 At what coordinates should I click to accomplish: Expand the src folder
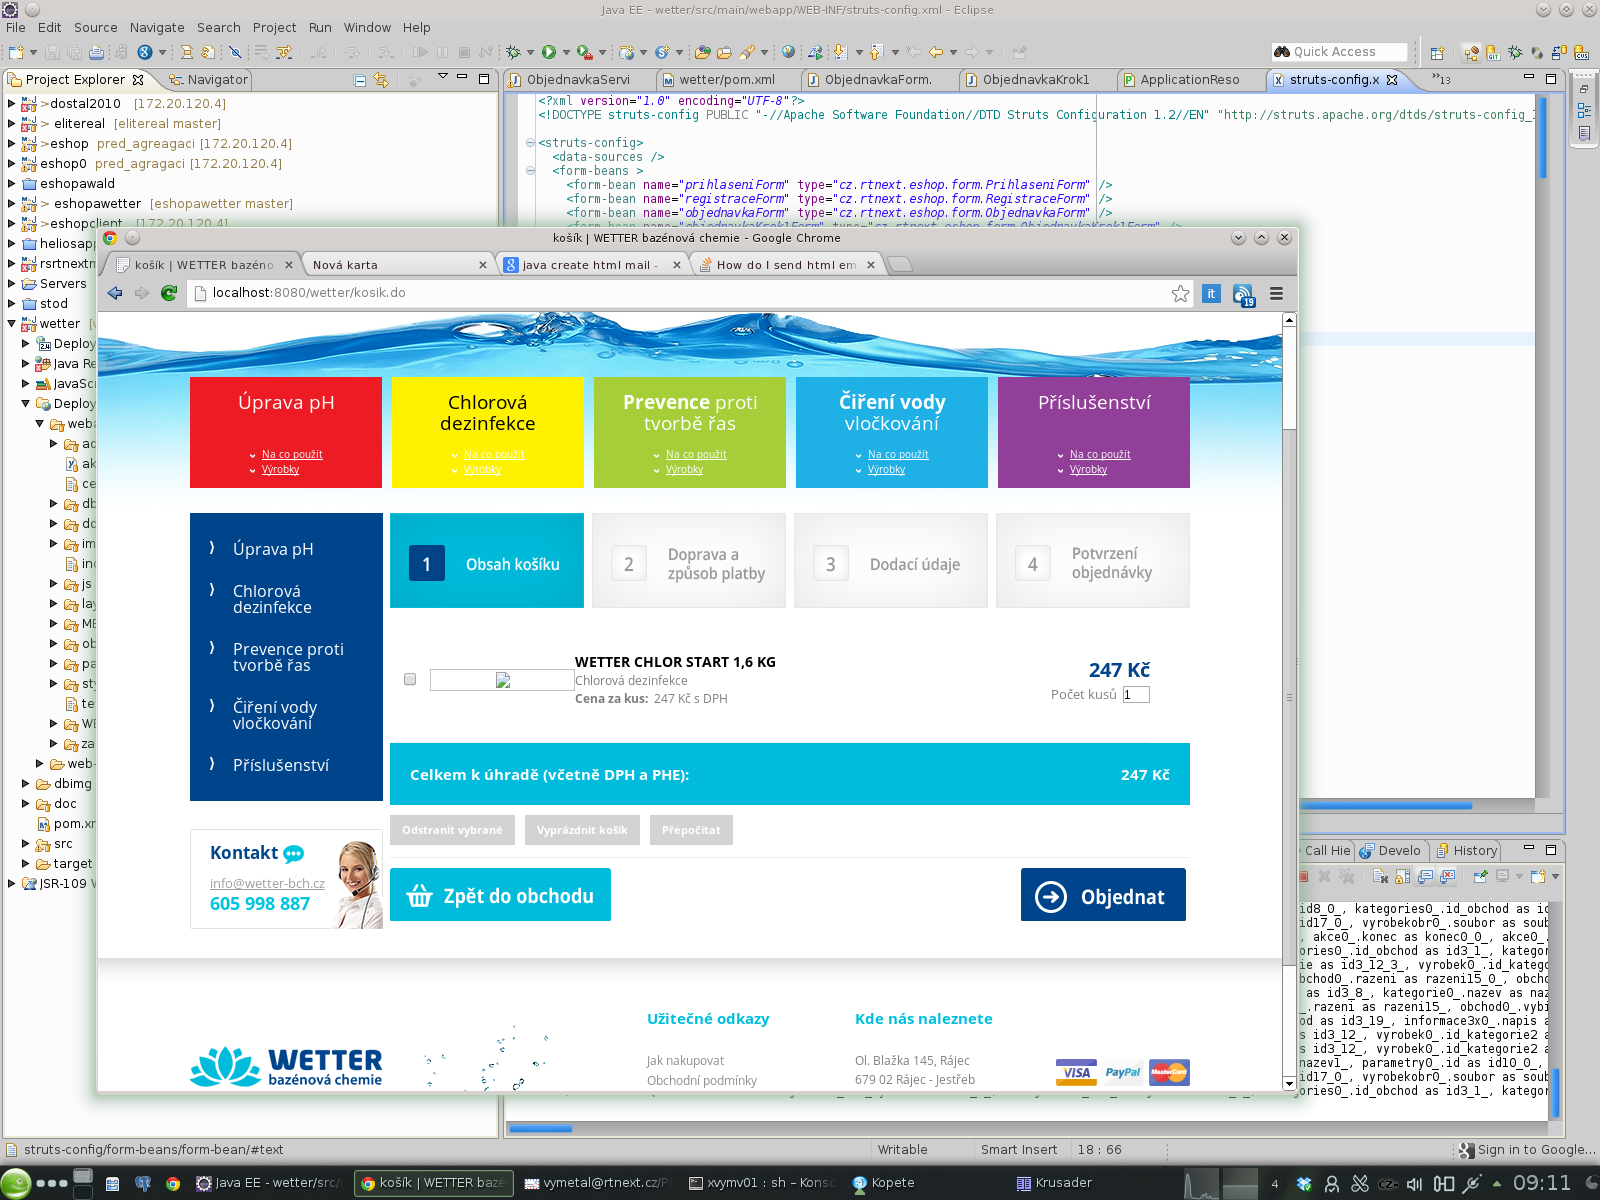point(26,843)
